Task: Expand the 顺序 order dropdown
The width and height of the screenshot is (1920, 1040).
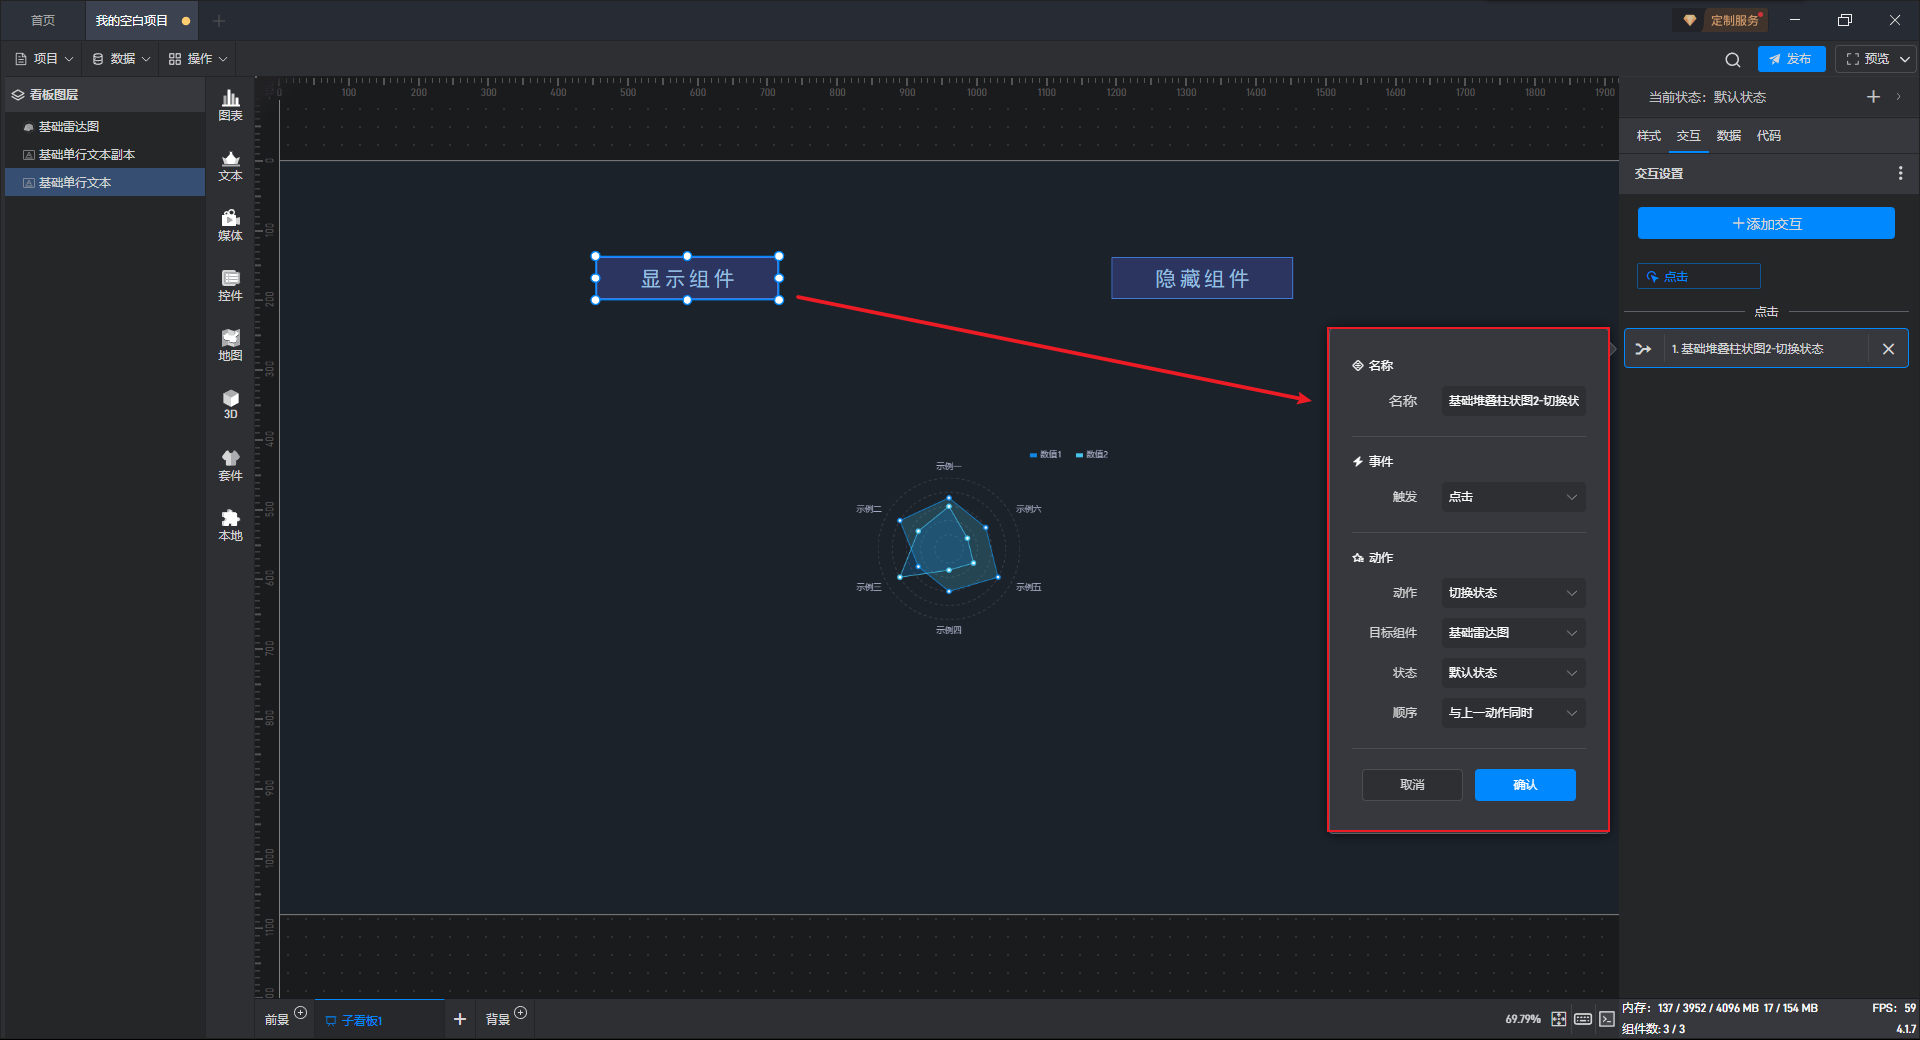Action: point(1512,713)
